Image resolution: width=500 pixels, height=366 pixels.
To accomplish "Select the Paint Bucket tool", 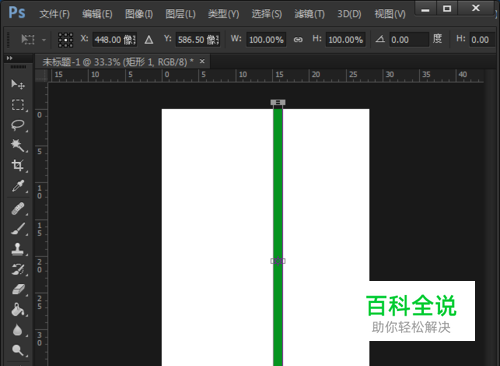I will 18,310.
